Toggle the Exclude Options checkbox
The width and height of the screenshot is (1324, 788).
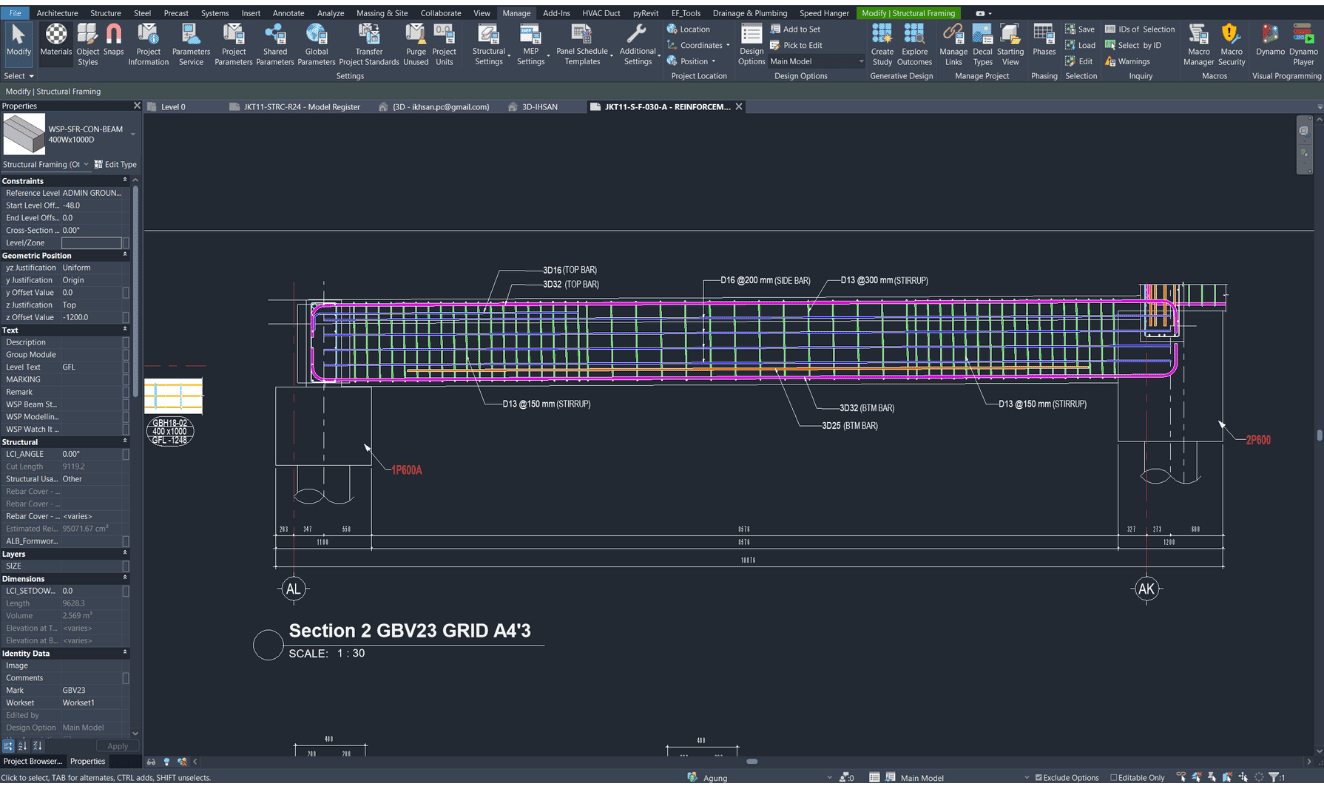tap(1038, 777)
